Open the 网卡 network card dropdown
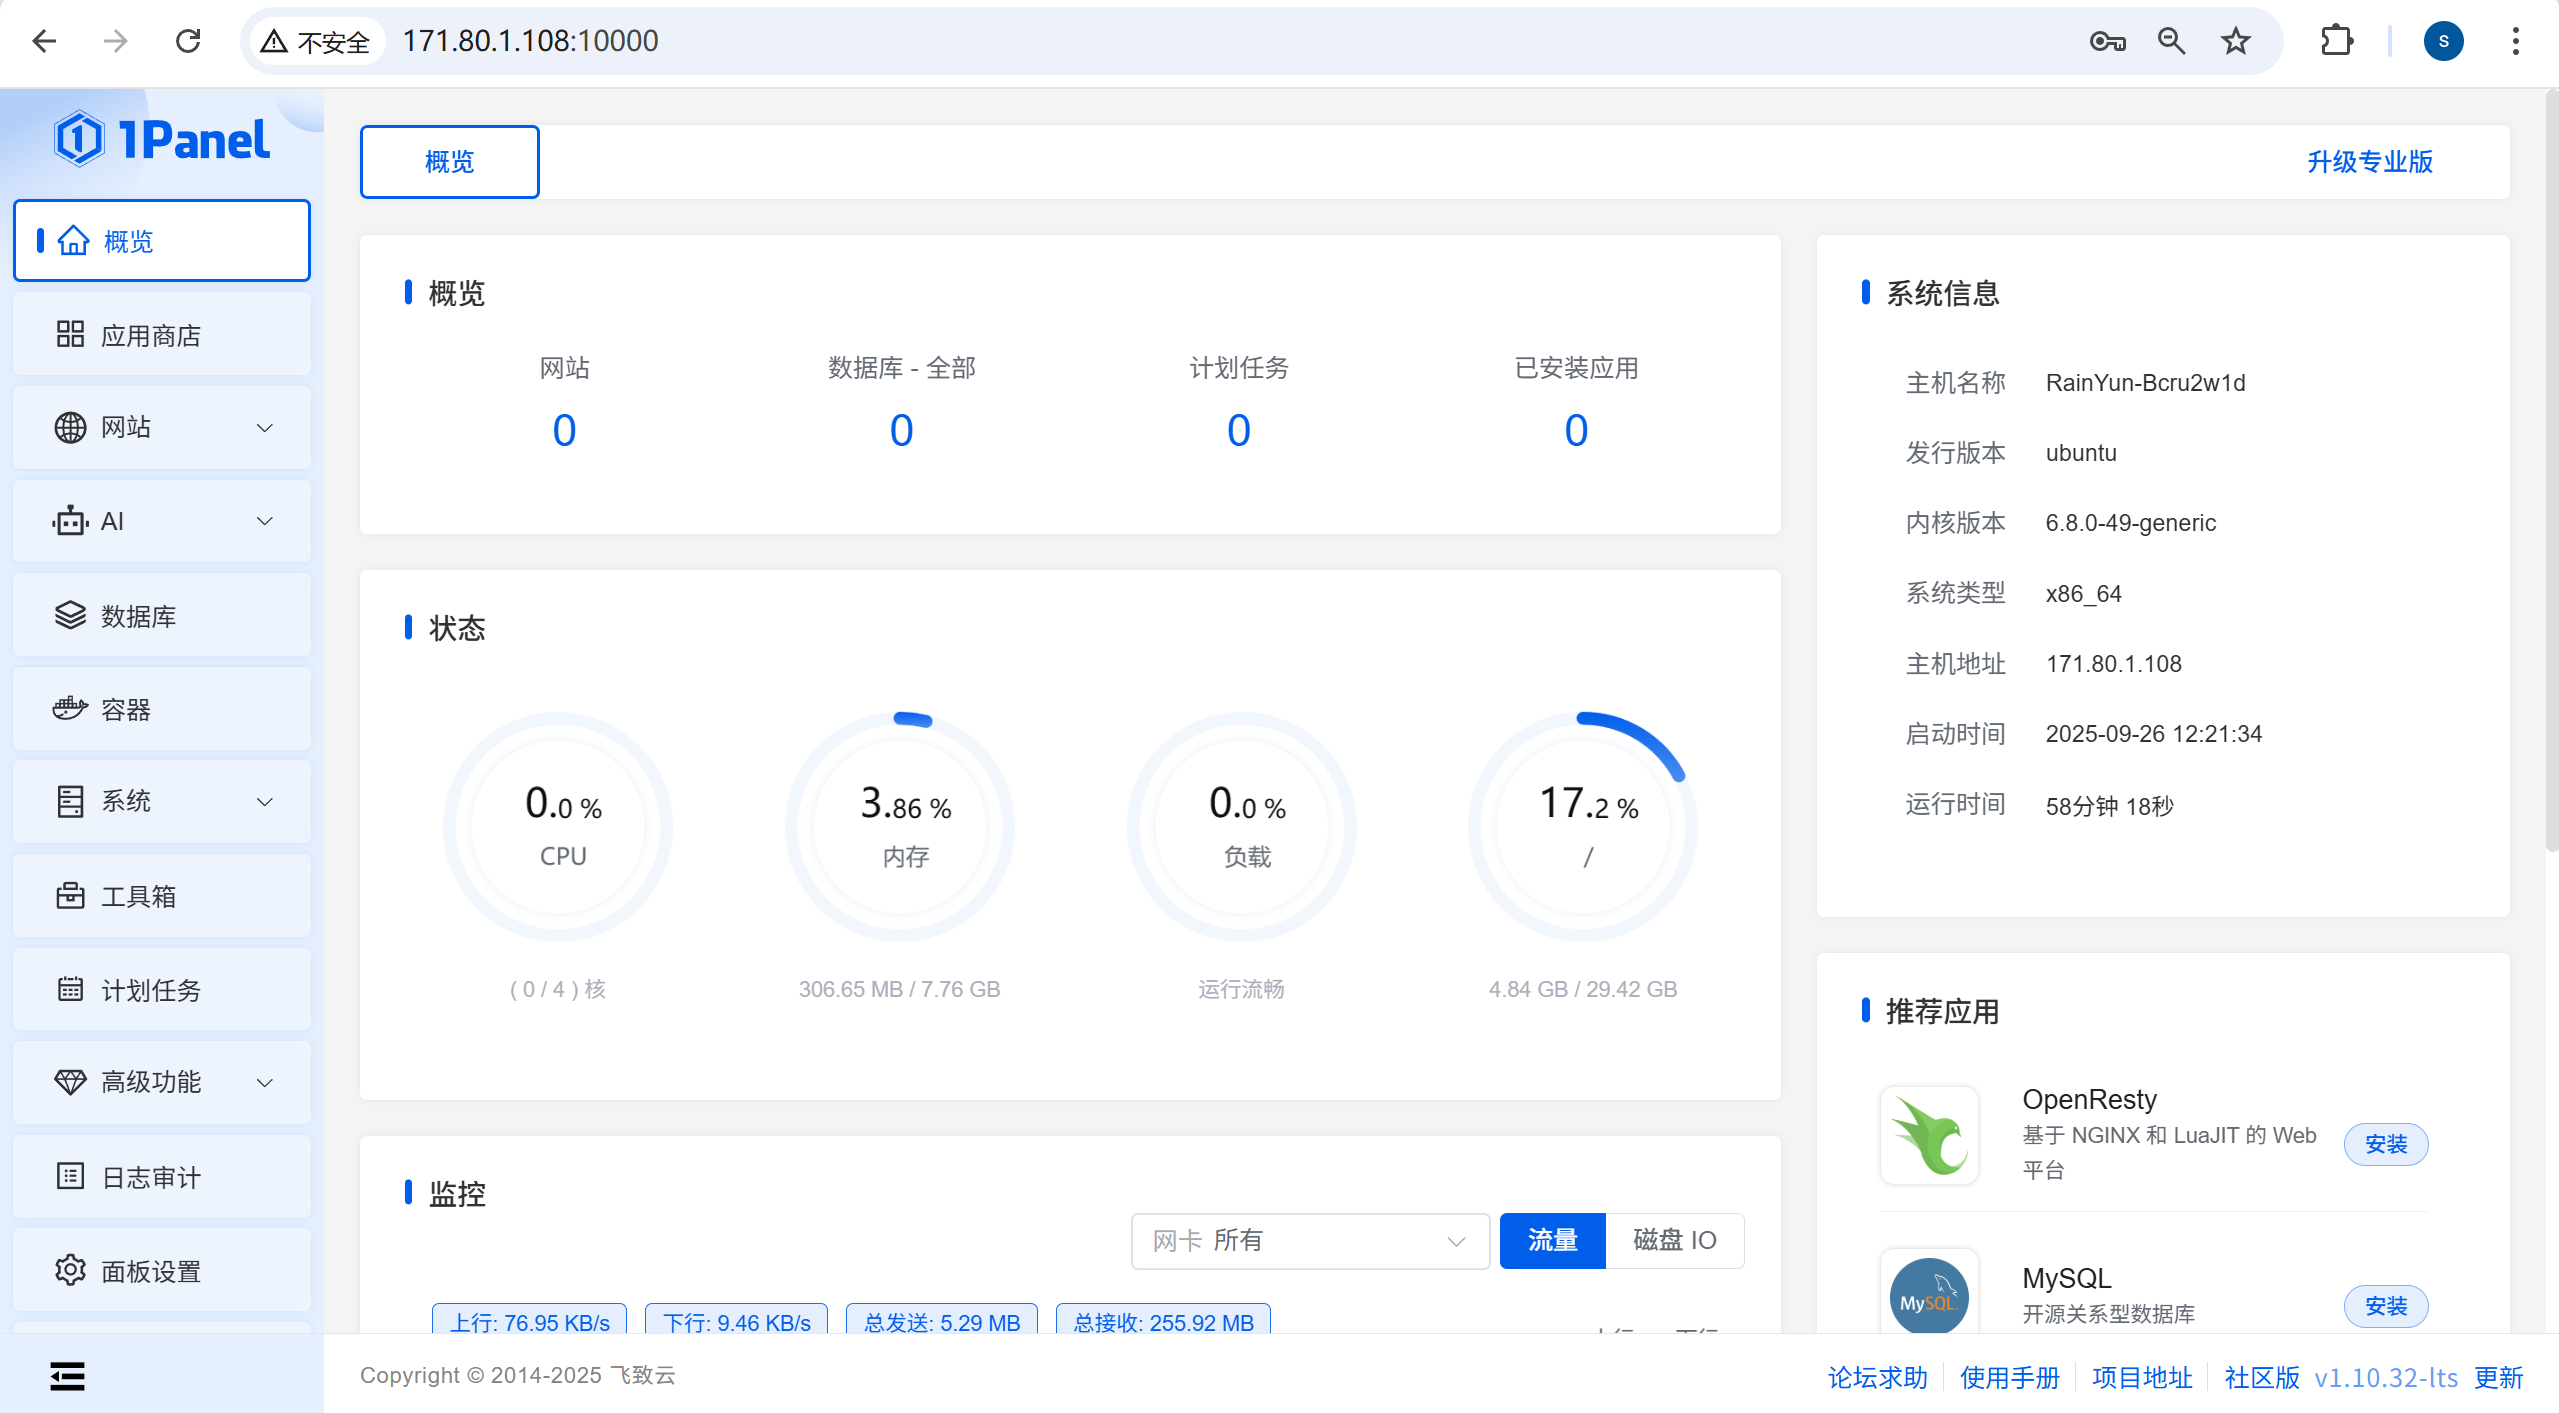2559x1413 pixels. [1309, 1240]
